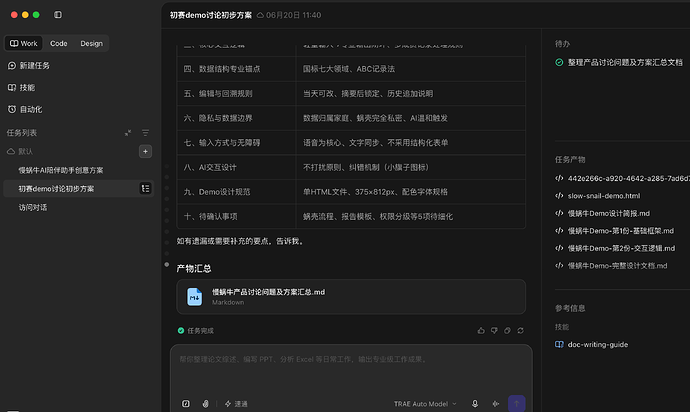Open the 慢蜗牛产品讨论问题及方案汇总.md file card

(x=351, y=297)
